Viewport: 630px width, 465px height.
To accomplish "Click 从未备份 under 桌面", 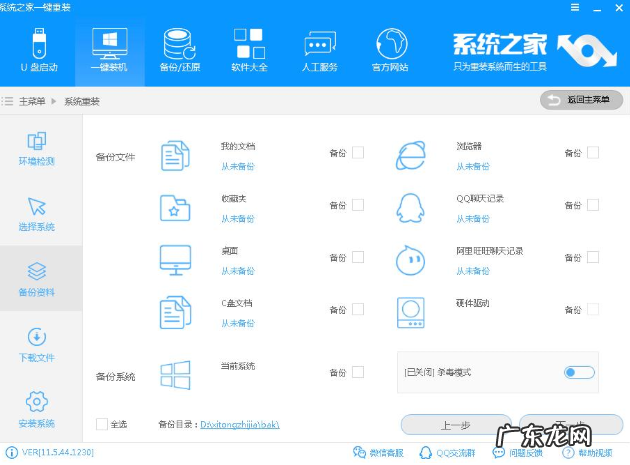I will [x=238, y=271].
